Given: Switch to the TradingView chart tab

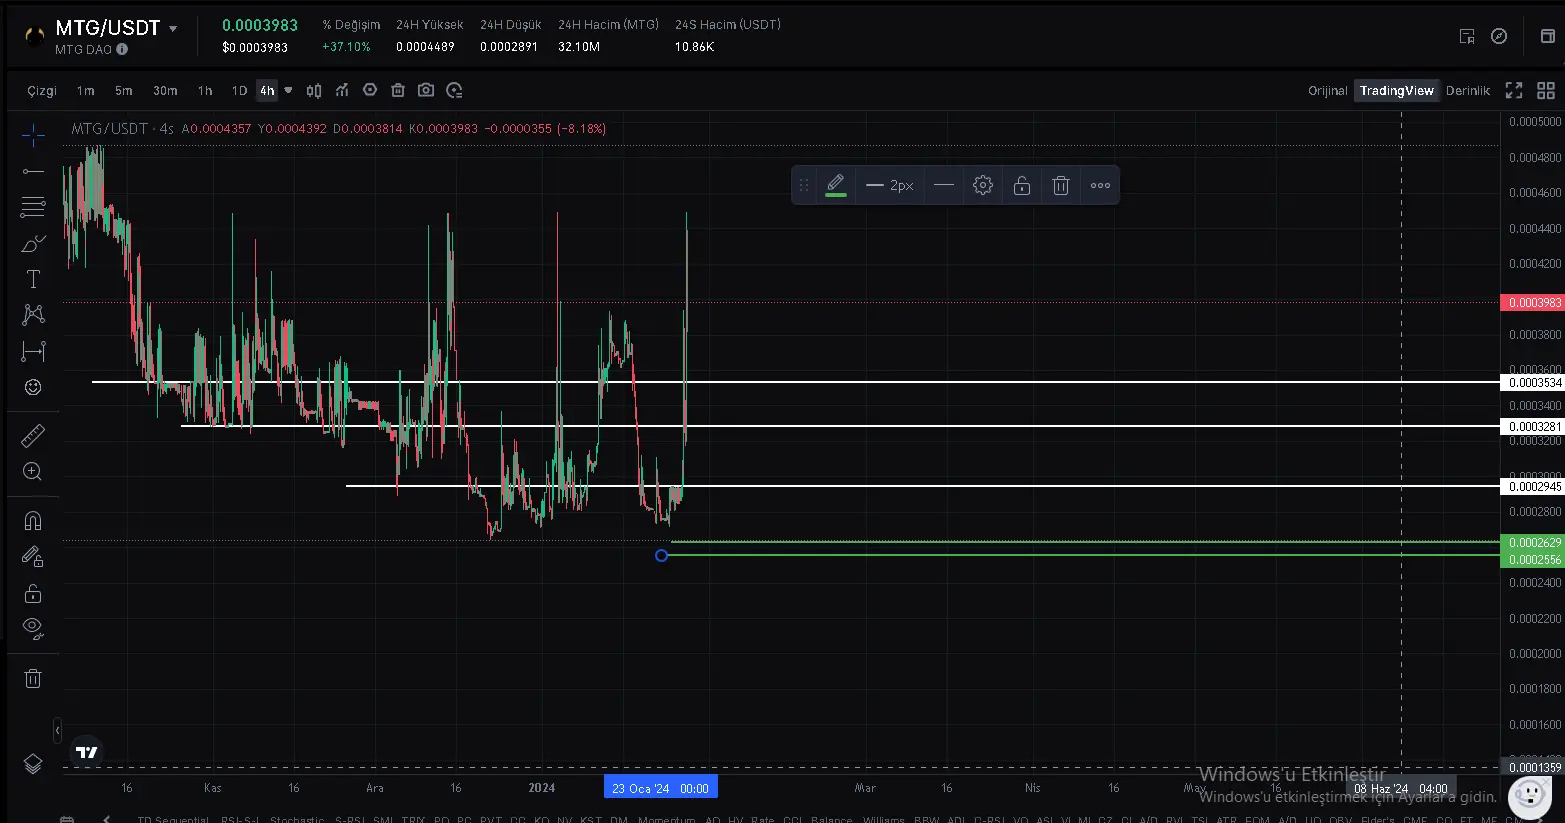Looking at the screenshot, I should pyautogui.click(x=1397, y=90).
